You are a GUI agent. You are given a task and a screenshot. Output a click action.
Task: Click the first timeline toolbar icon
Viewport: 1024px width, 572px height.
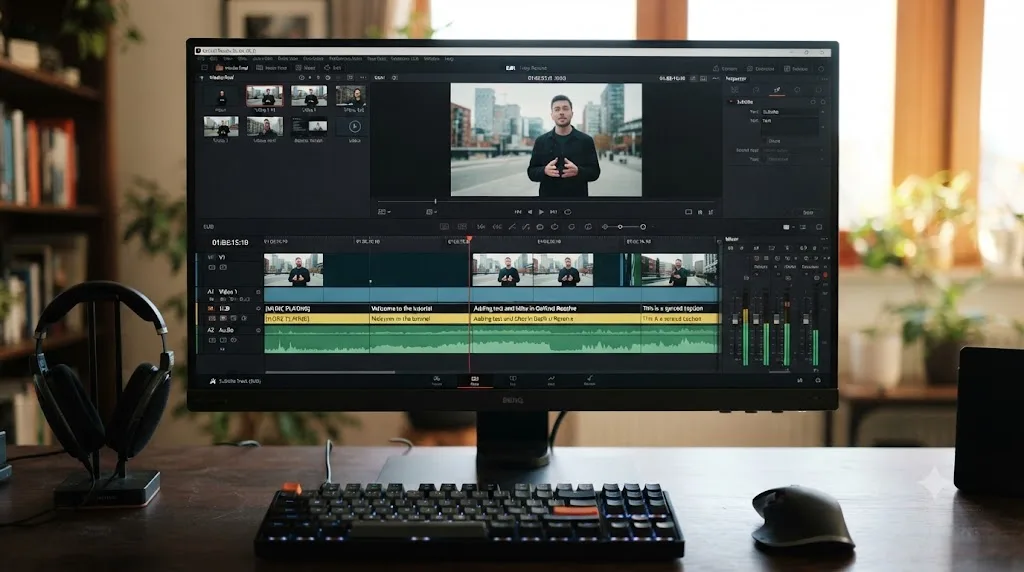click(x=444, y=227)
